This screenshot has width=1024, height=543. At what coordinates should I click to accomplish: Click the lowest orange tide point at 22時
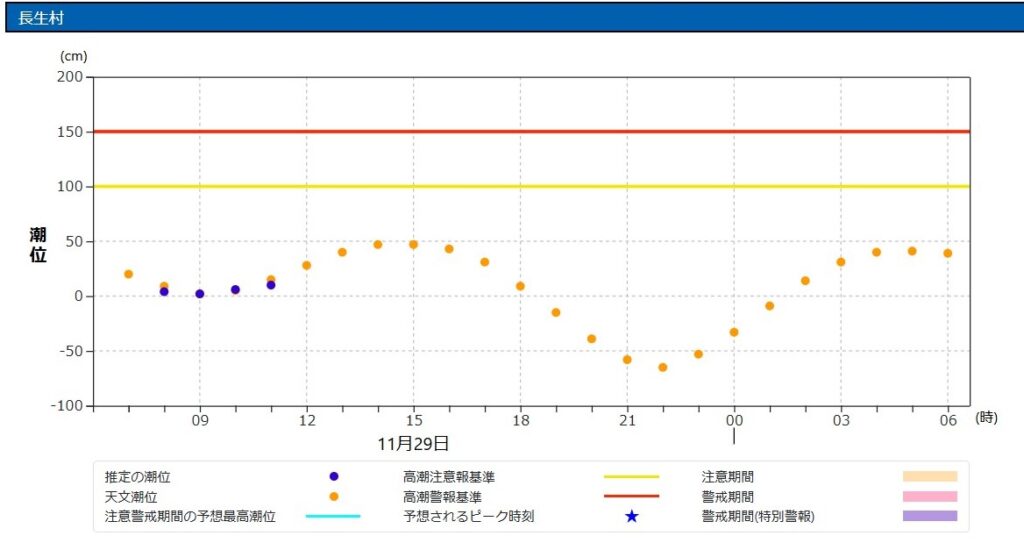click(x=663, y=367)
